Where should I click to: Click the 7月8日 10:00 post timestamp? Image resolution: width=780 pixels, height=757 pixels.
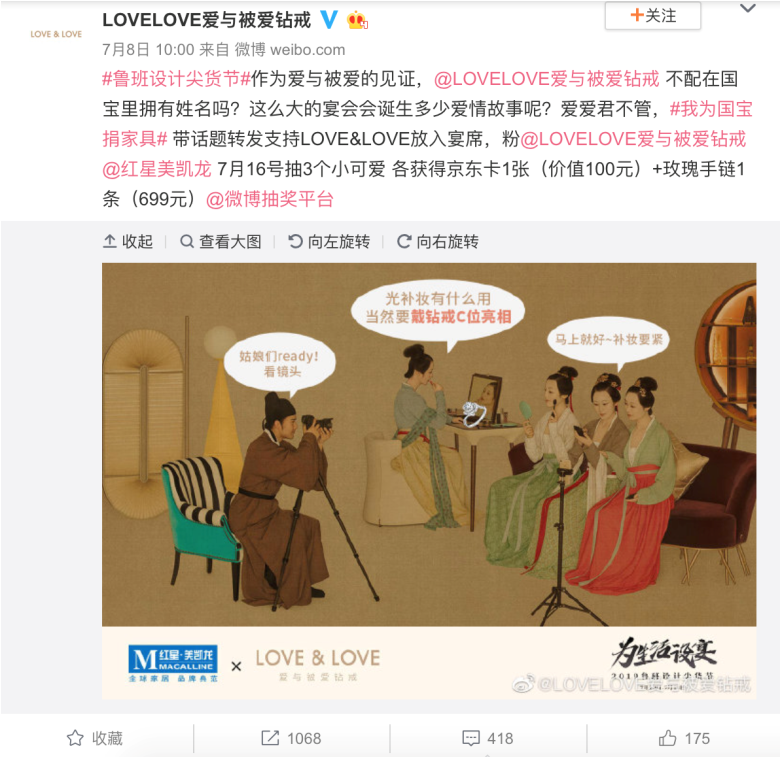click(x=148, y=50)
